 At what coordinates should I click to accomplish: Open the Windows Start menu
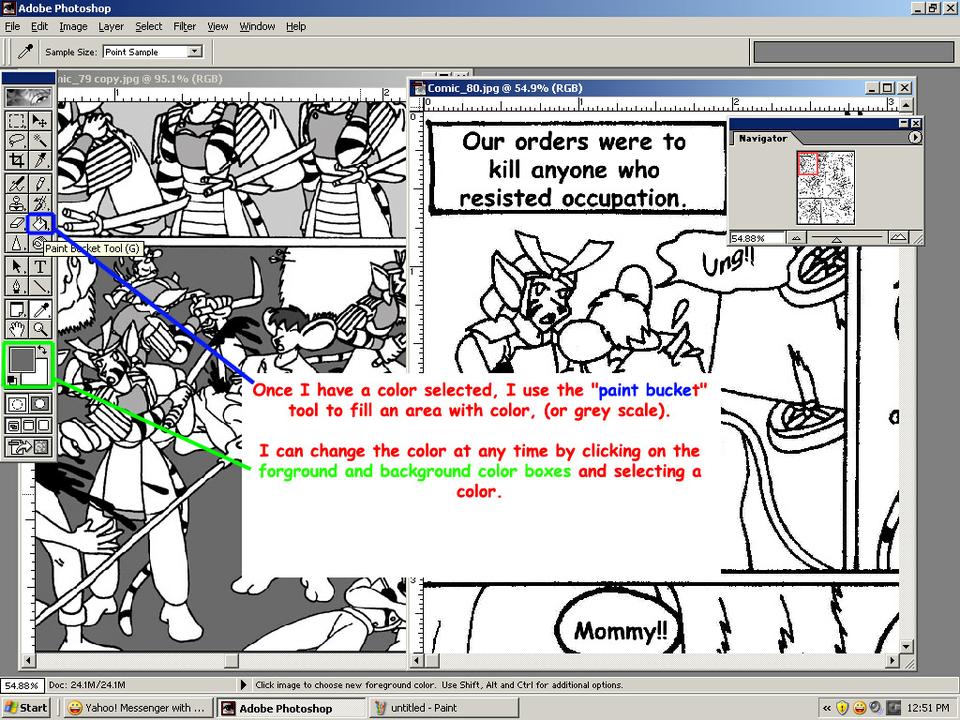(x=26, y=708)
